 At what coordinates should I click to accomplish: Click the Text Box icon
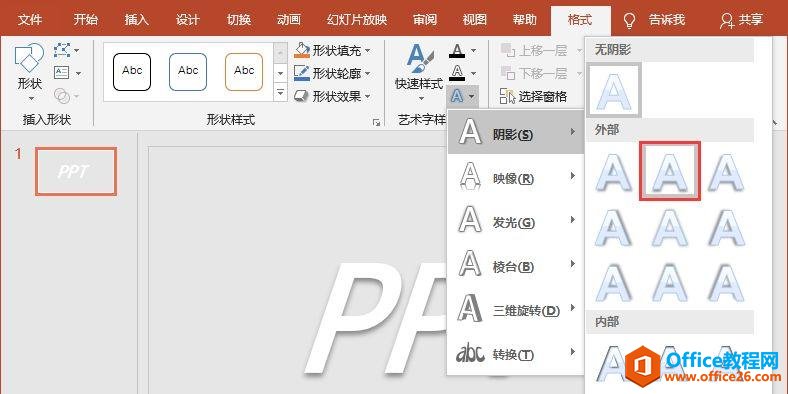61,73
